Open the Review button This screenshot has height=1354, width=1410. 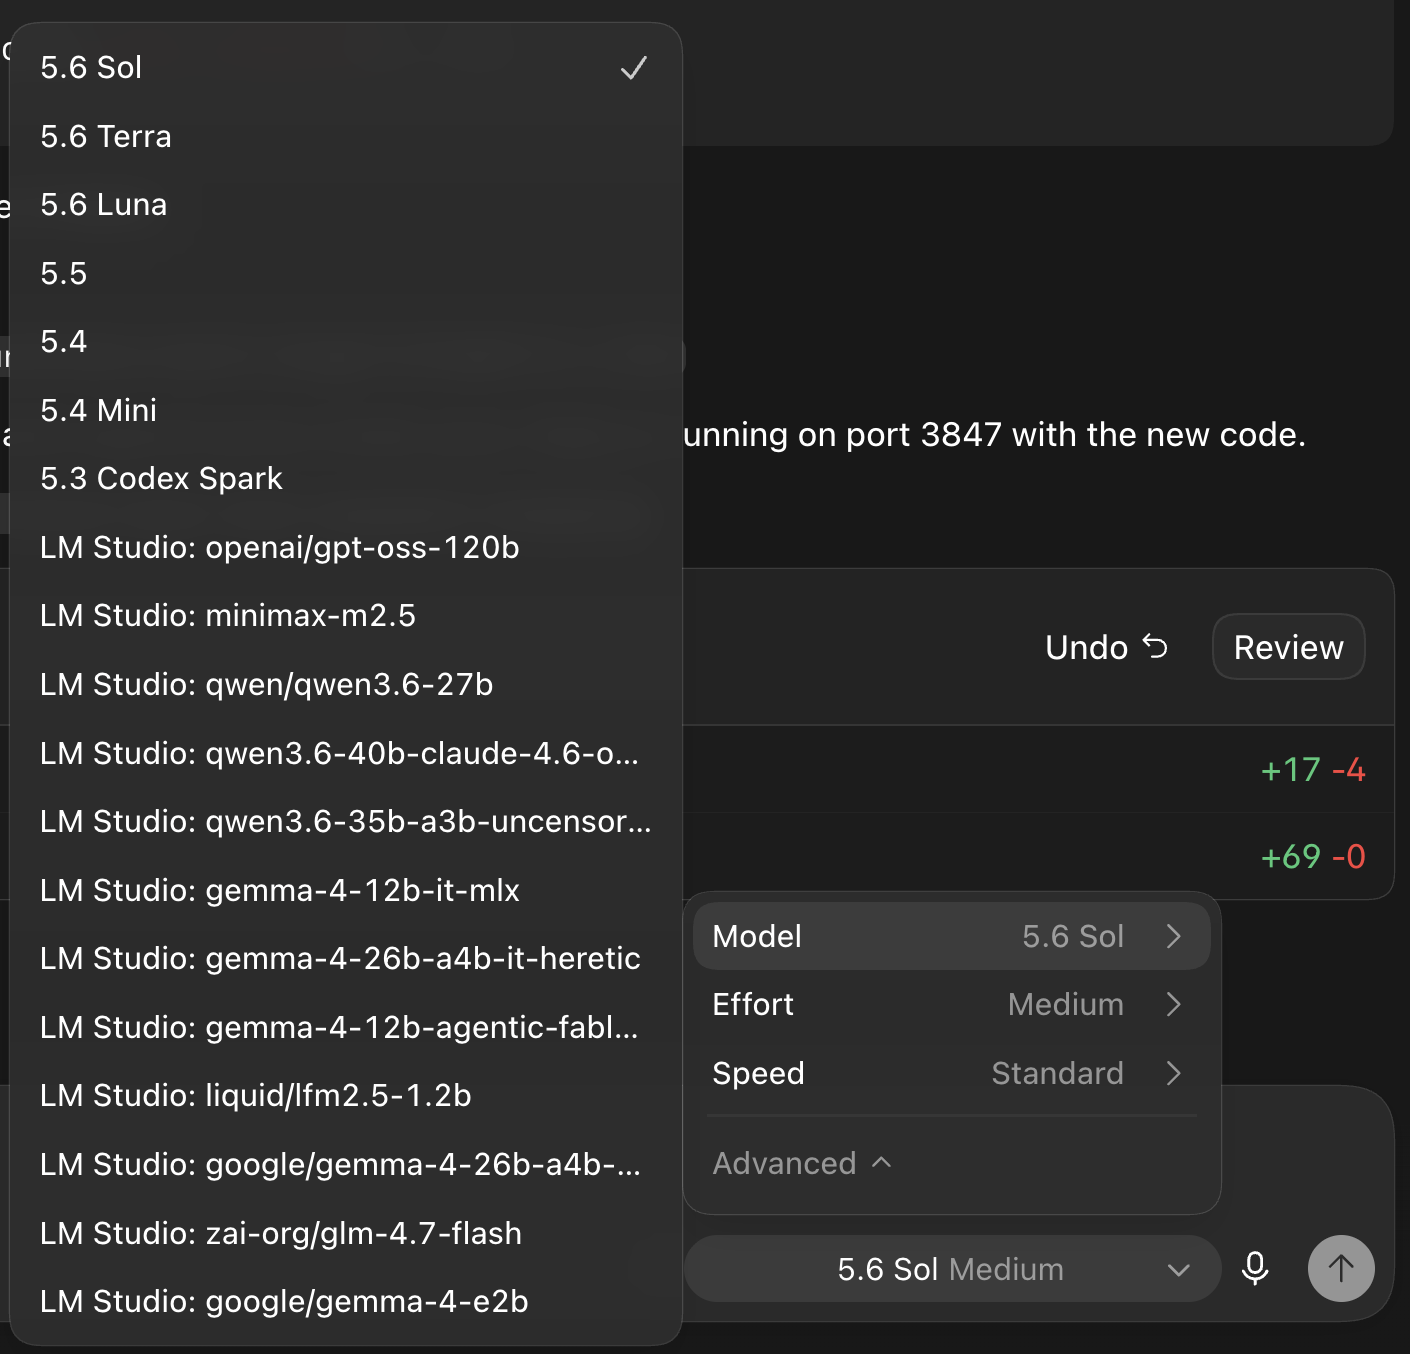1288,647
